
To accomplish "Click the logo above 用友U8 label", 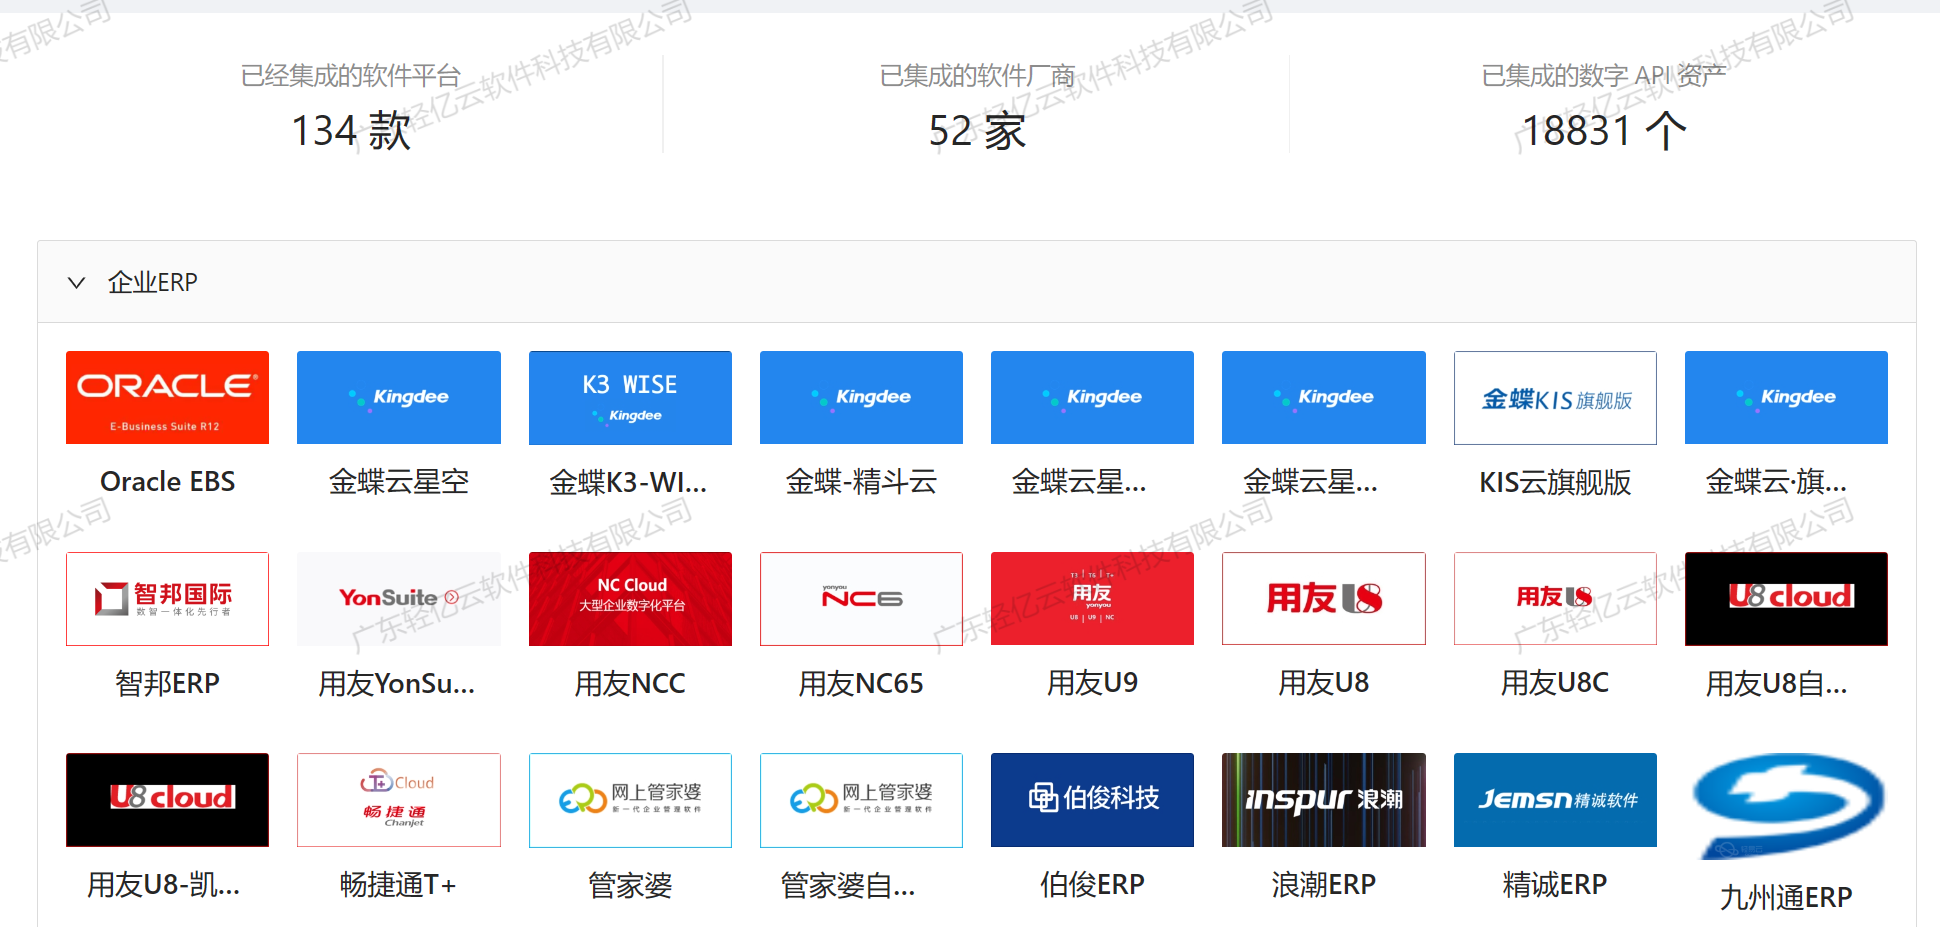I will [1324, 598].
